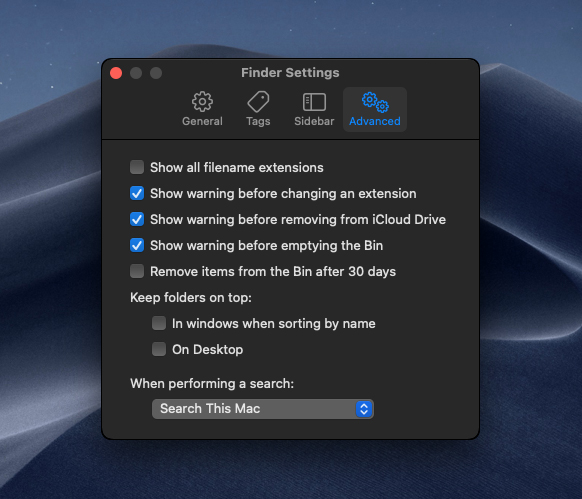Open the Search This Mac dropdown
582x499 pixels.
263,409
